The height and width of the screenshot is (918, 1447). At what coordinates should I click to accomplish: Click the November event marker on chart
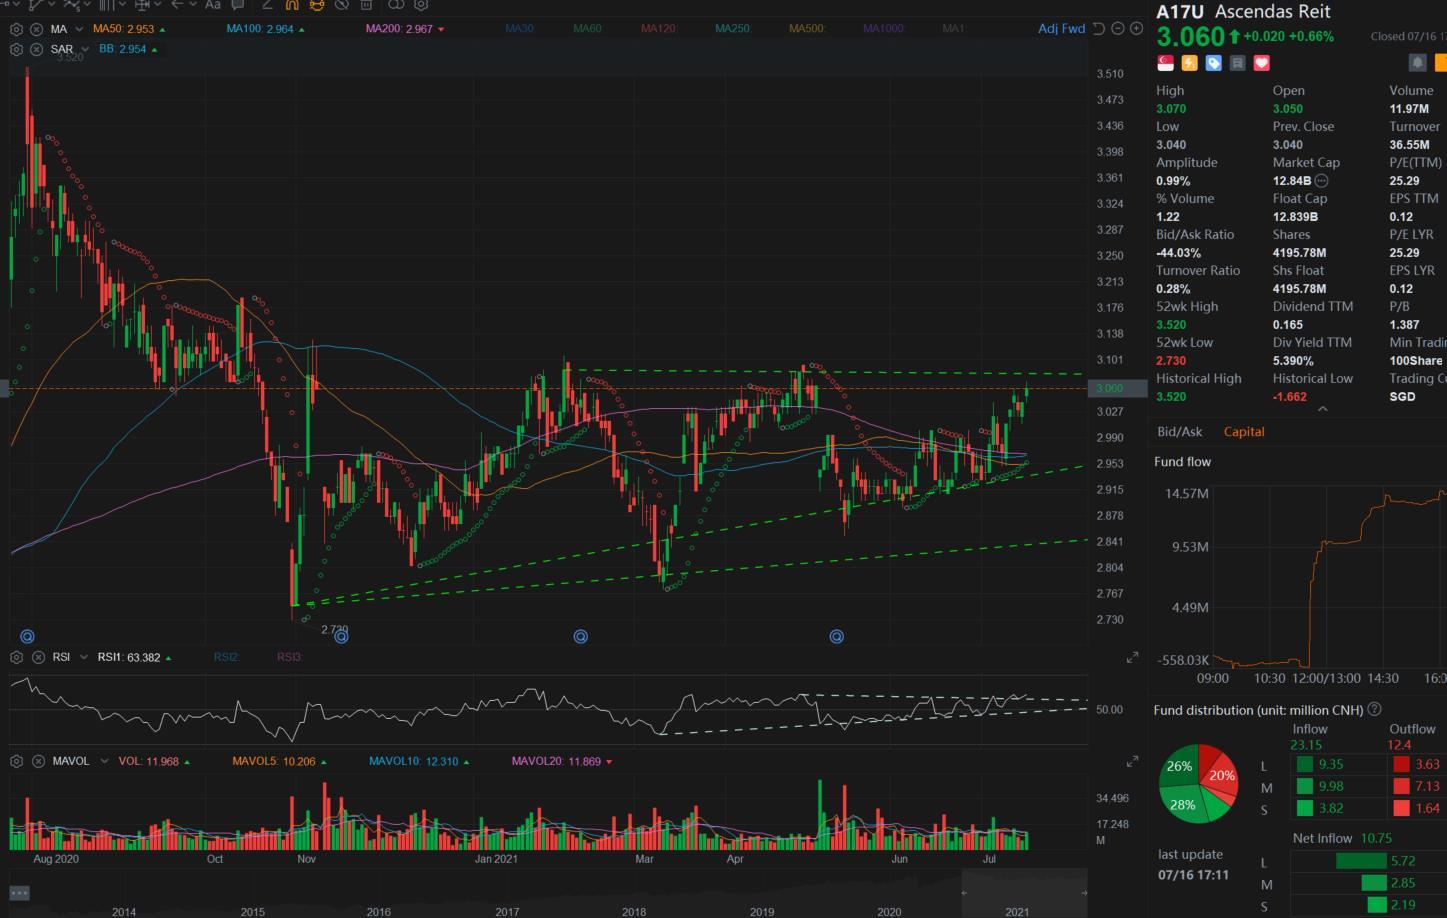341,636
